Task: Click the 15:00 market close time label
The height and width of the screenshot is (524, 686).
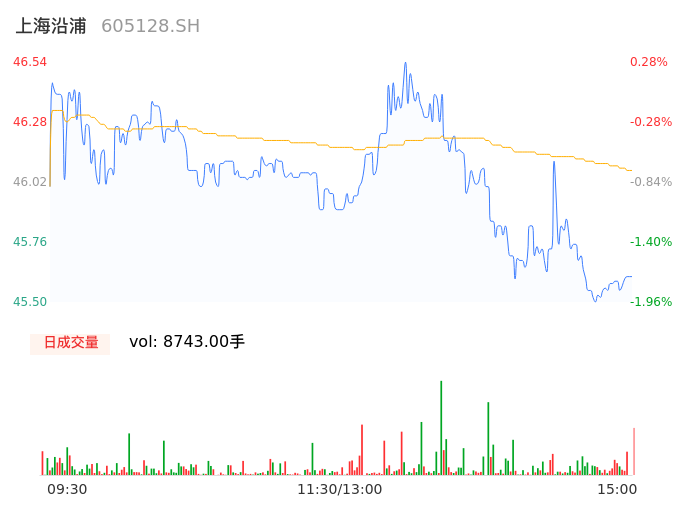Action: [x=617, y=489]
